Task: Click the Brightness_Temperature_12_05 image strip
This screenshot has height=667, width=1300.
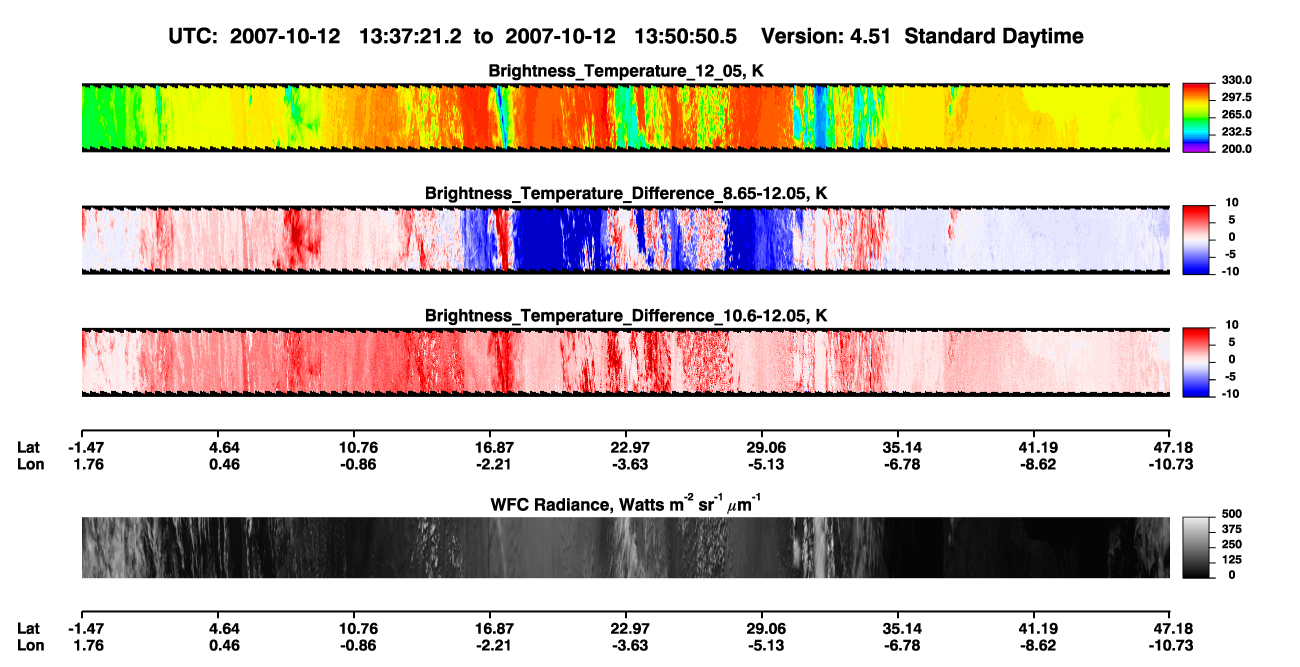Action: [x=625, y=117]
